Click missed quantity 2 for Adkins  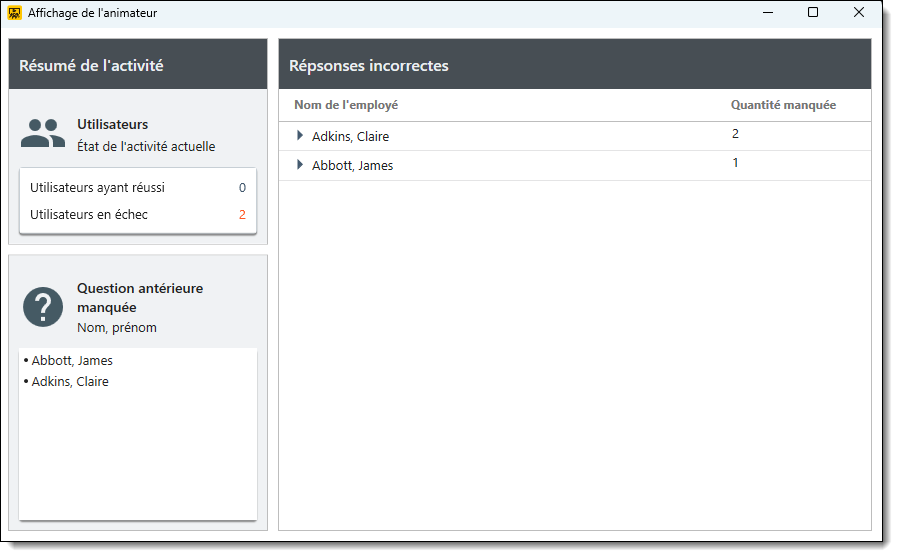[x=735, y=134]
